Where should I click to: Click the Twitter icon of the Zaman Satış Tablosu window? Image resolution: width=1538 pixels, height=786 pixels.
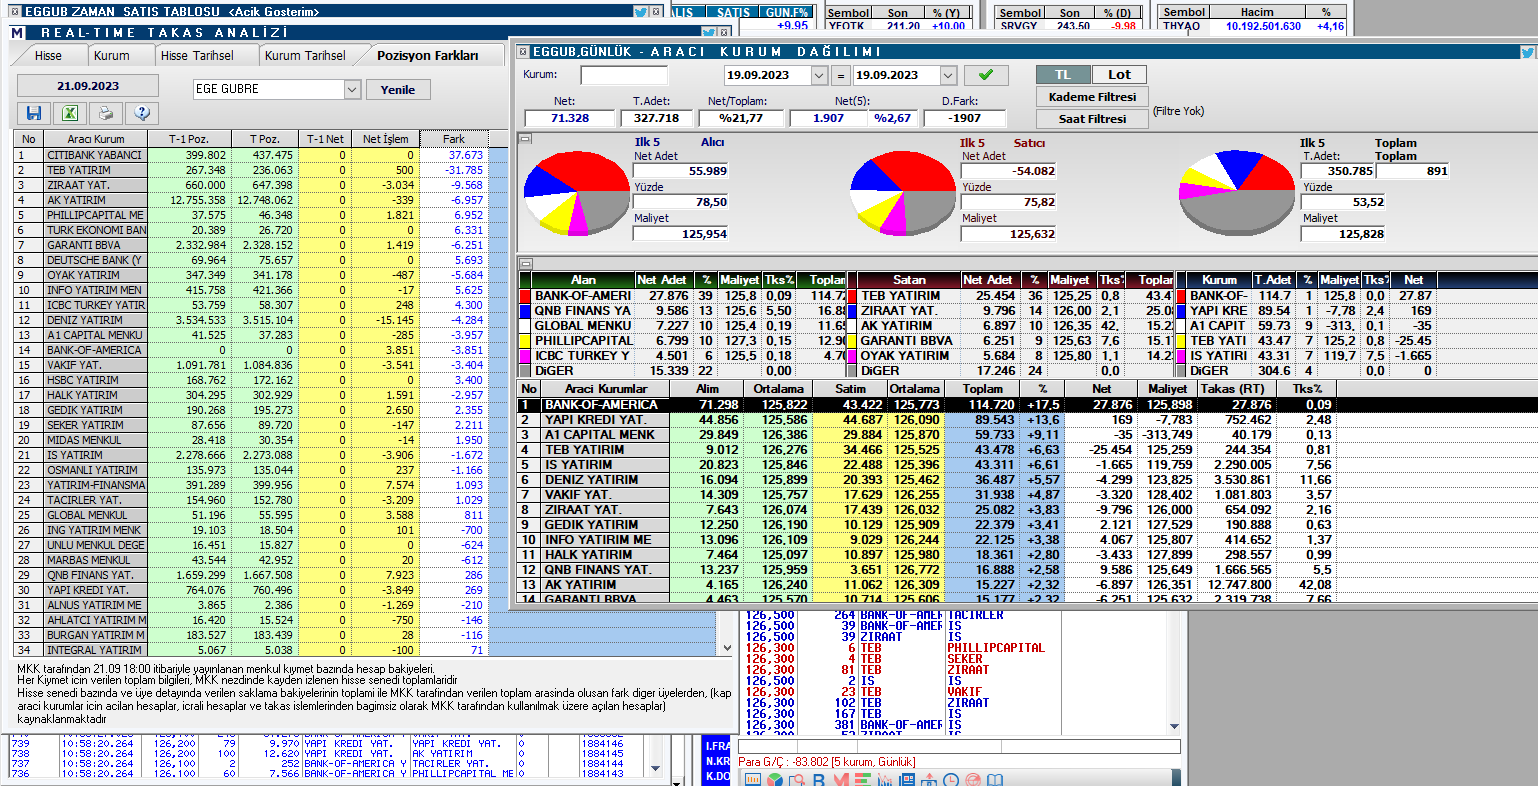tap(640, 11)
